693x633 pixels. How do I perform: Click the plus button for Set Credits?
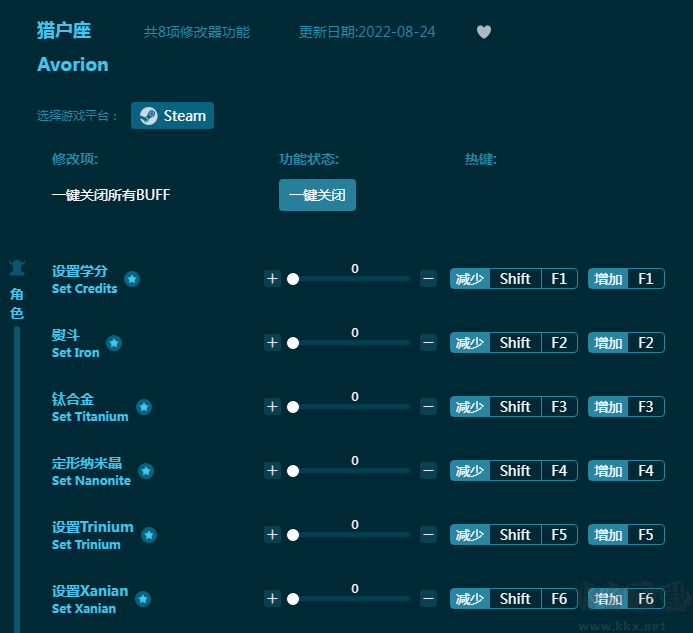[x=272, y=279]
